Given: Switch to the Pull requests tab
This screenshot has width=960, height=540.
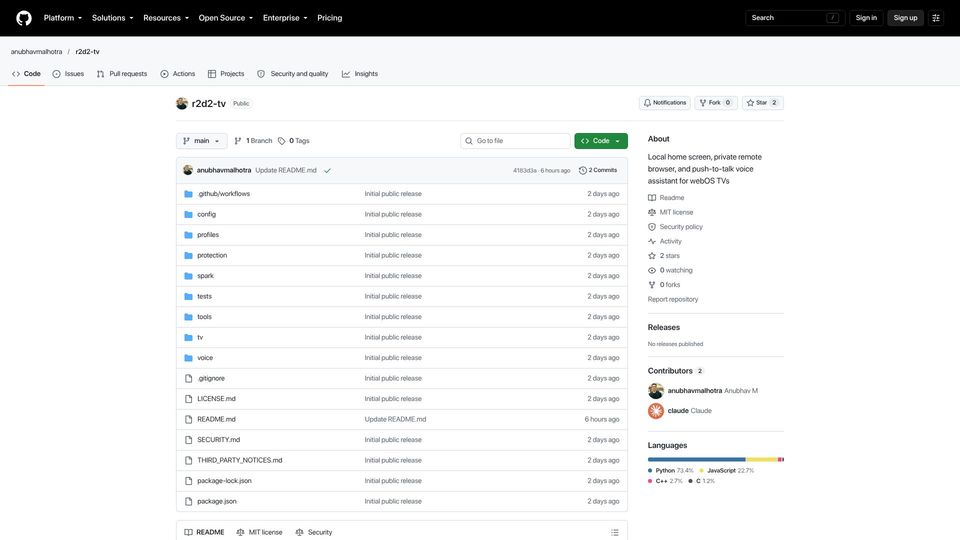Looking at the screenshot, I should click(122, 73).
